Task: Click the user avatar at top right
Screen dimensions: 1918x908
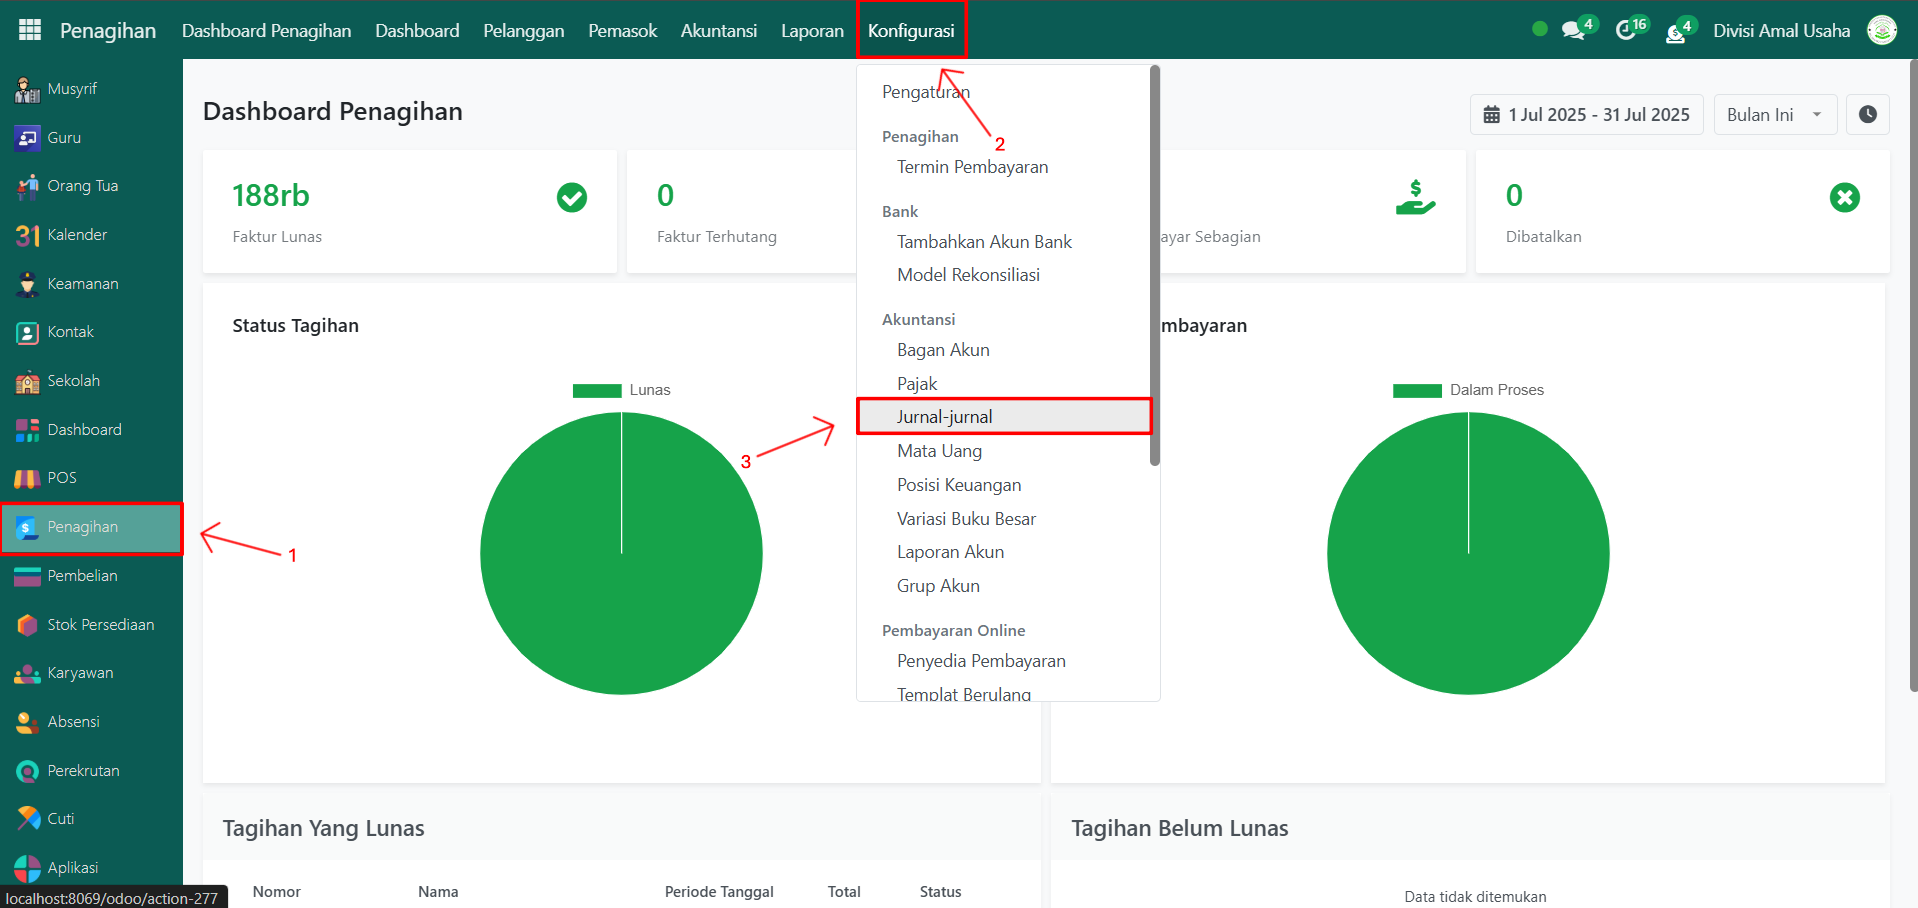Action: 1882,30
